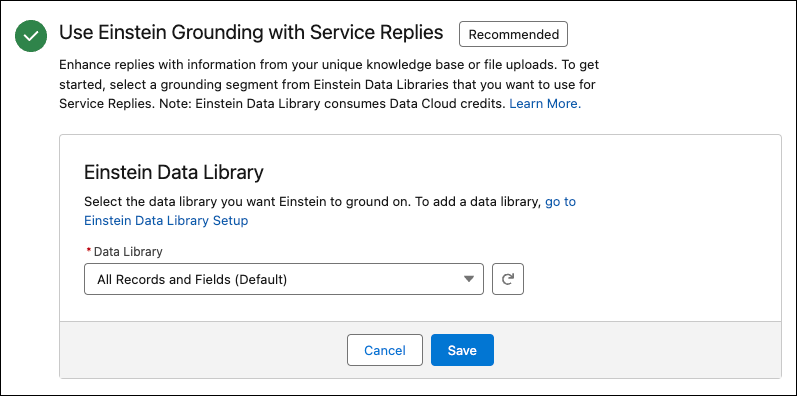Image resolution: width=797 pixels, height=396 pixels.
Task: Save the Data Library selection
Action: tap(462, 350)
